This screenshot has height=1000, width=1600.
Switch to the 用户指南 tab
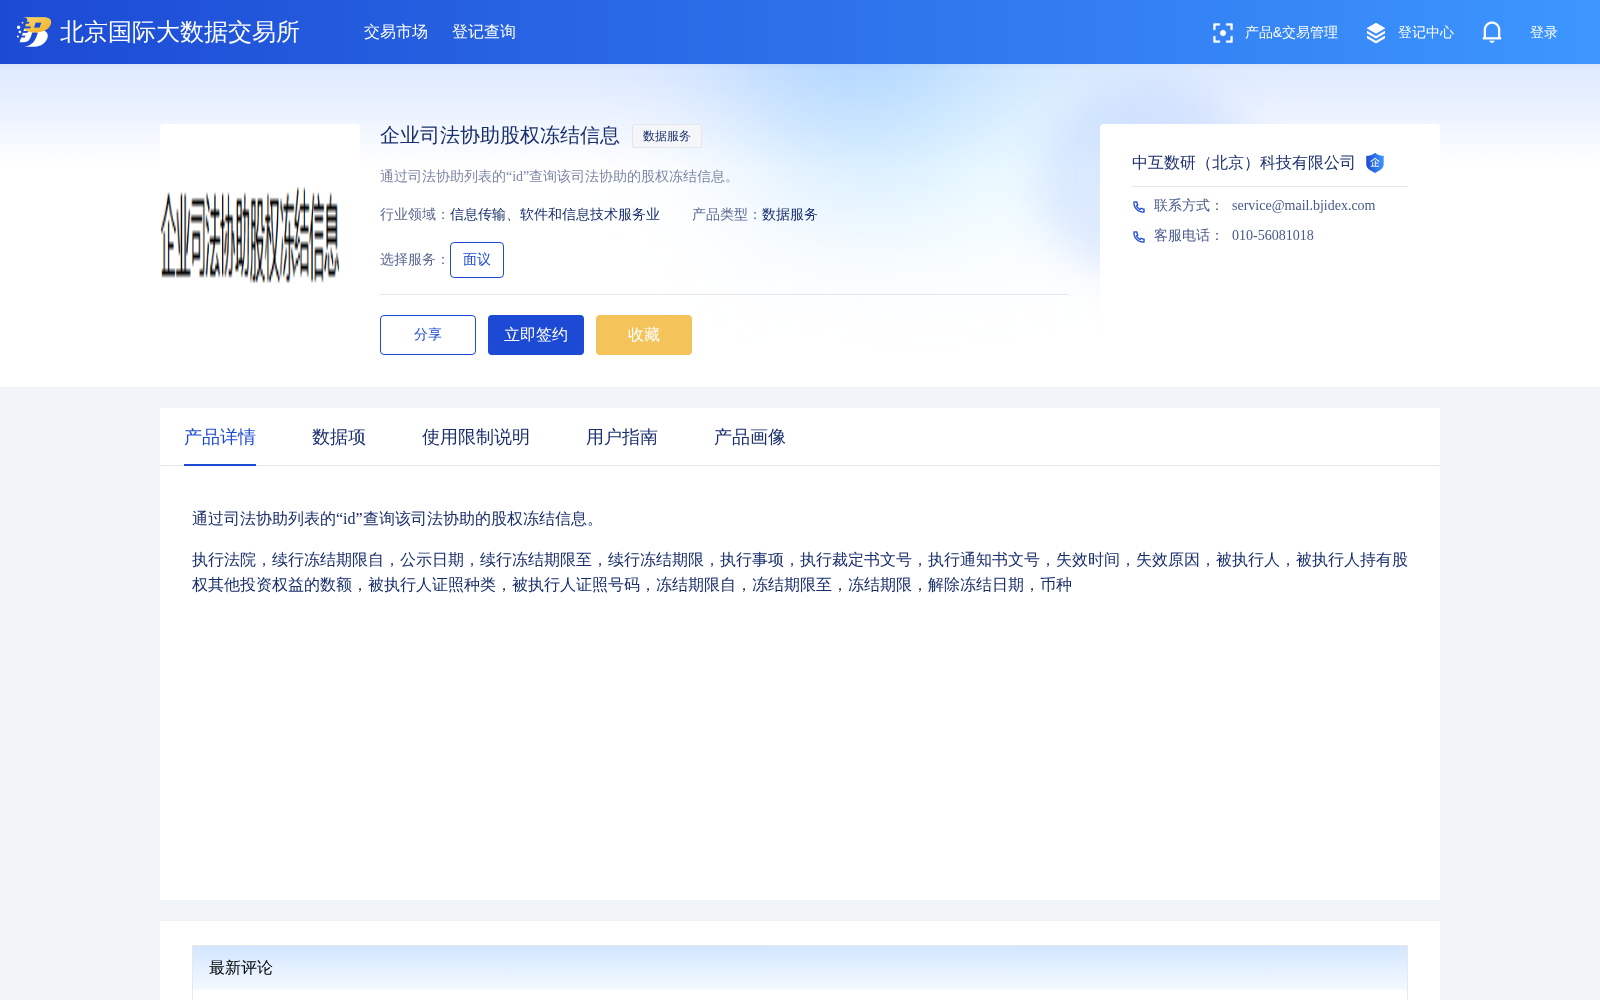click(622, 437)
